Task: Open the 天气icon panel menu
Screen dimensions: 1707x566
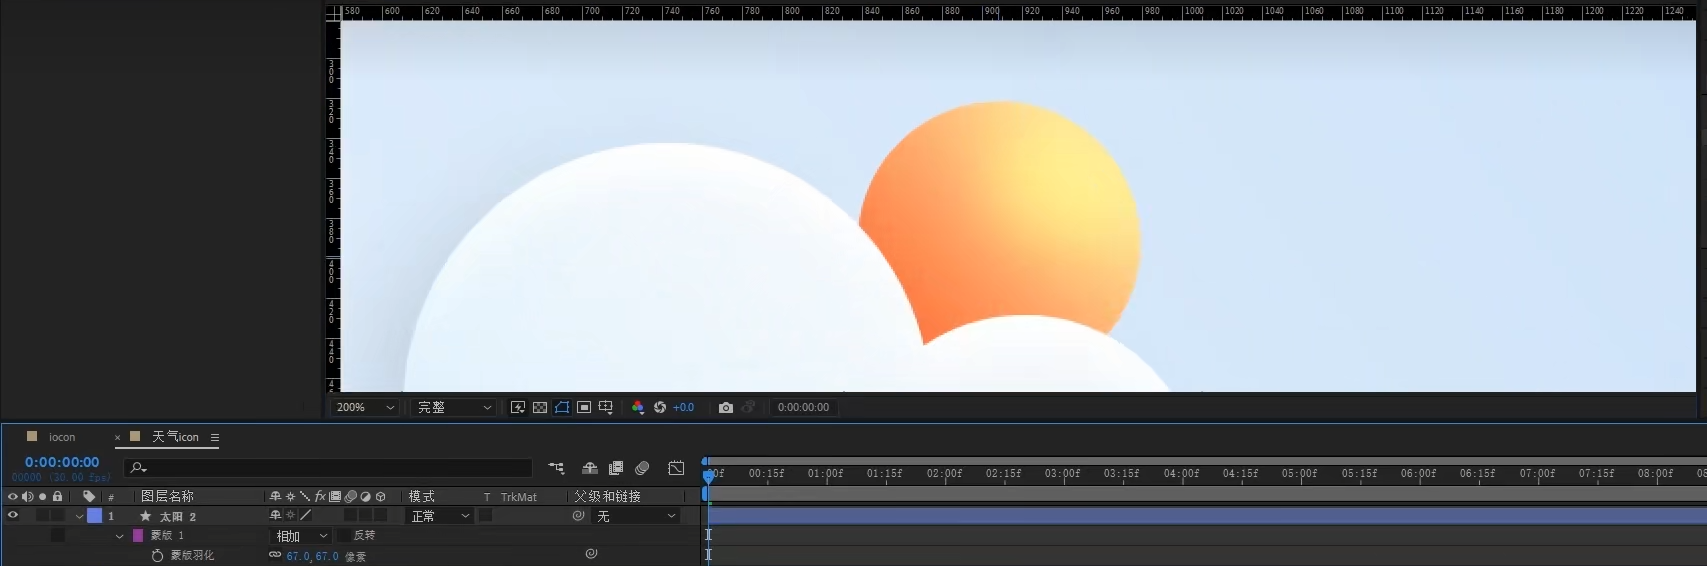Action: 214,437
